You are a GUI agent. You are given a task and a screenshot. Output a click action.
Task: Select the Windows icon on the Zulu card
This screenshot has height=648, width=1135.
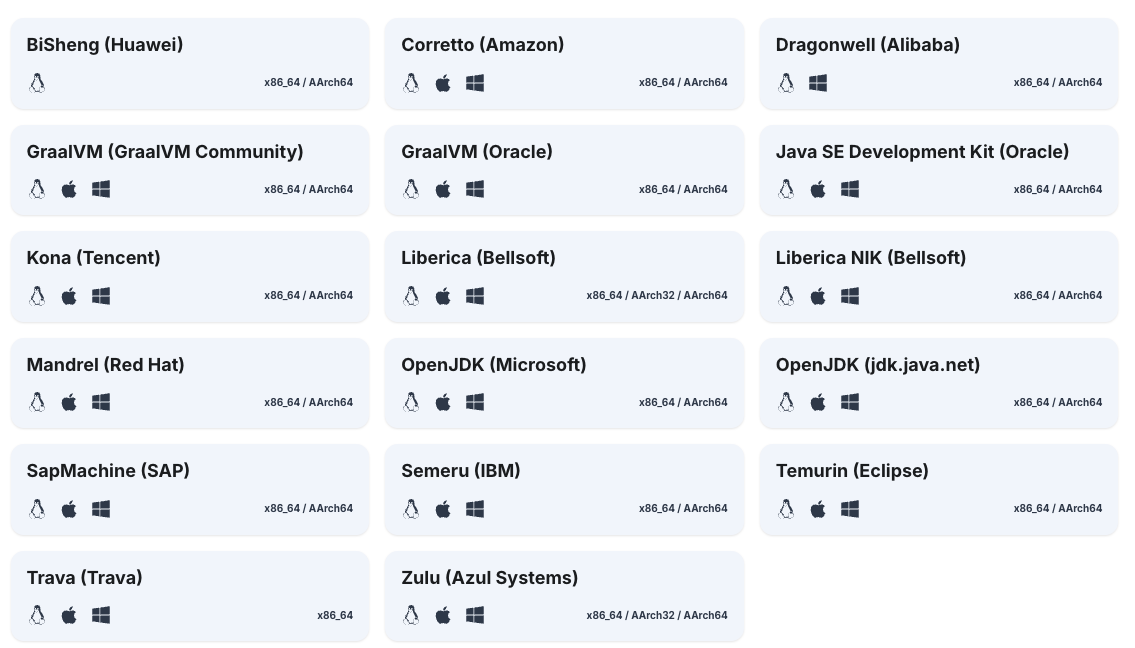pos(475,615)
